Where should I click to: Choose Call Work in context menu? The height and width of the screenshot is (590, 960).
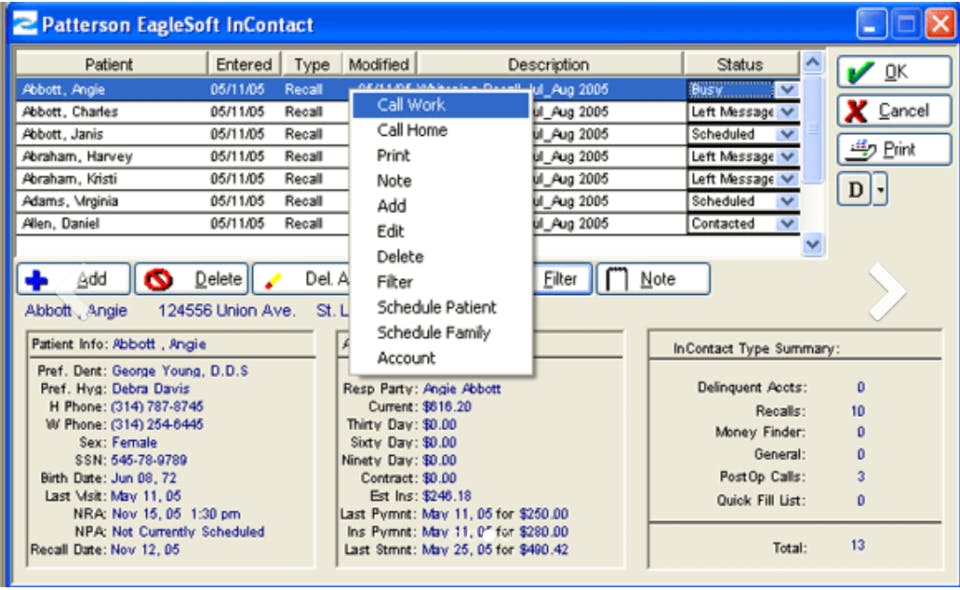coord(440,105)
